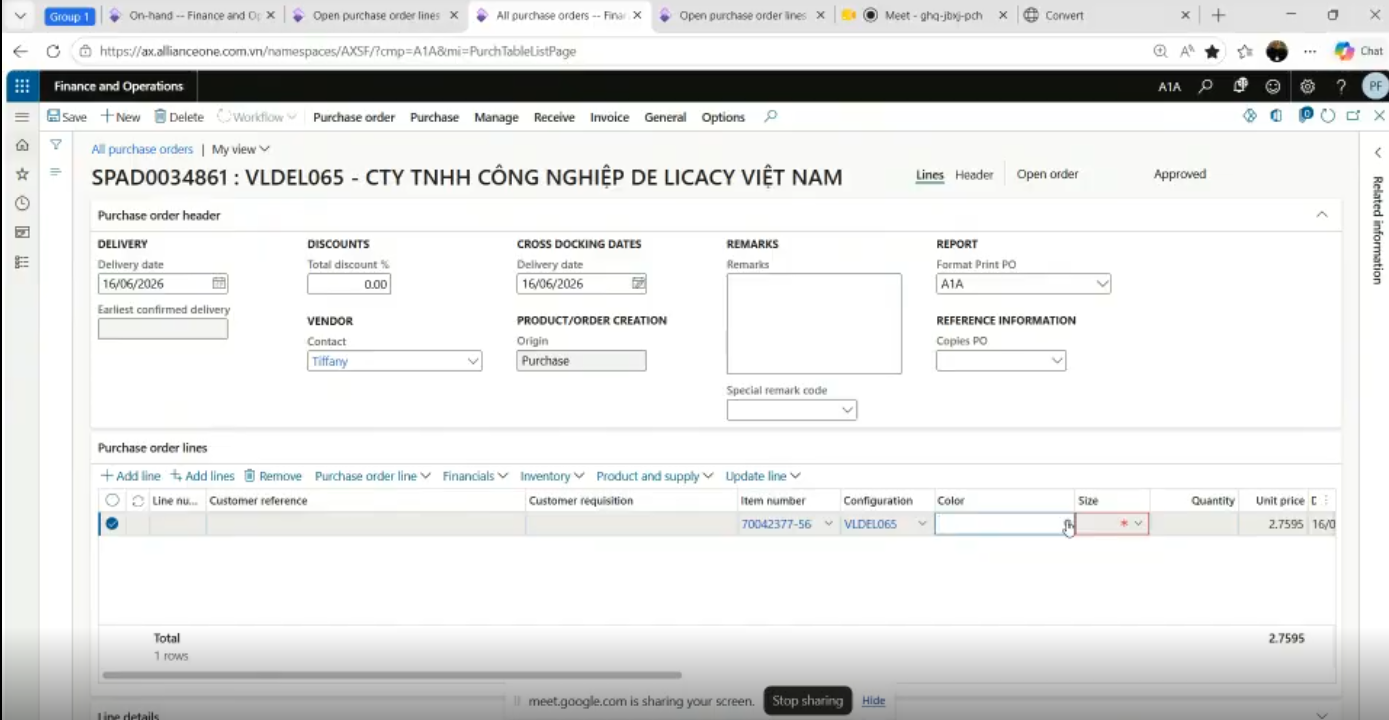
Task: Open Recent clock icon in sidebar
Action: point(22,203)
